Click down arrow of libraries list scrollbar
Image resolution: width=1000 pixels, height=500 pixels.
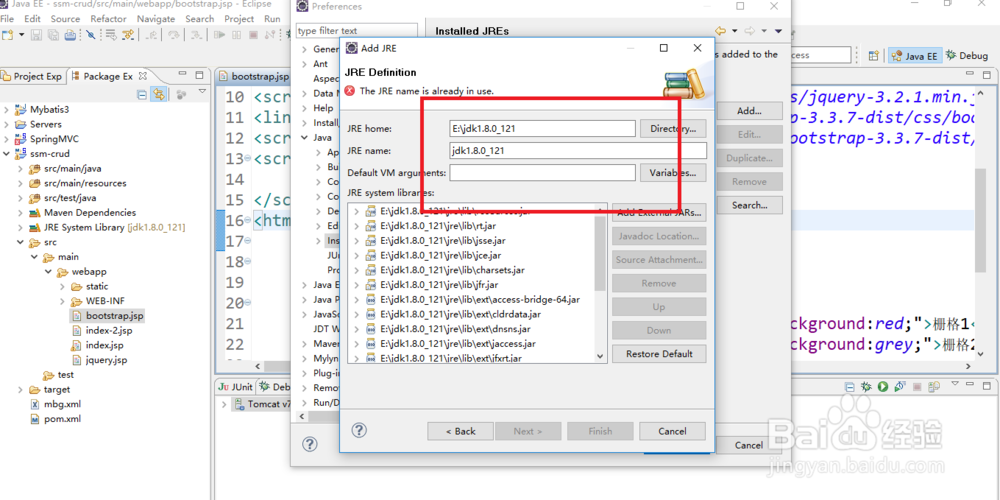click(600, 356)
